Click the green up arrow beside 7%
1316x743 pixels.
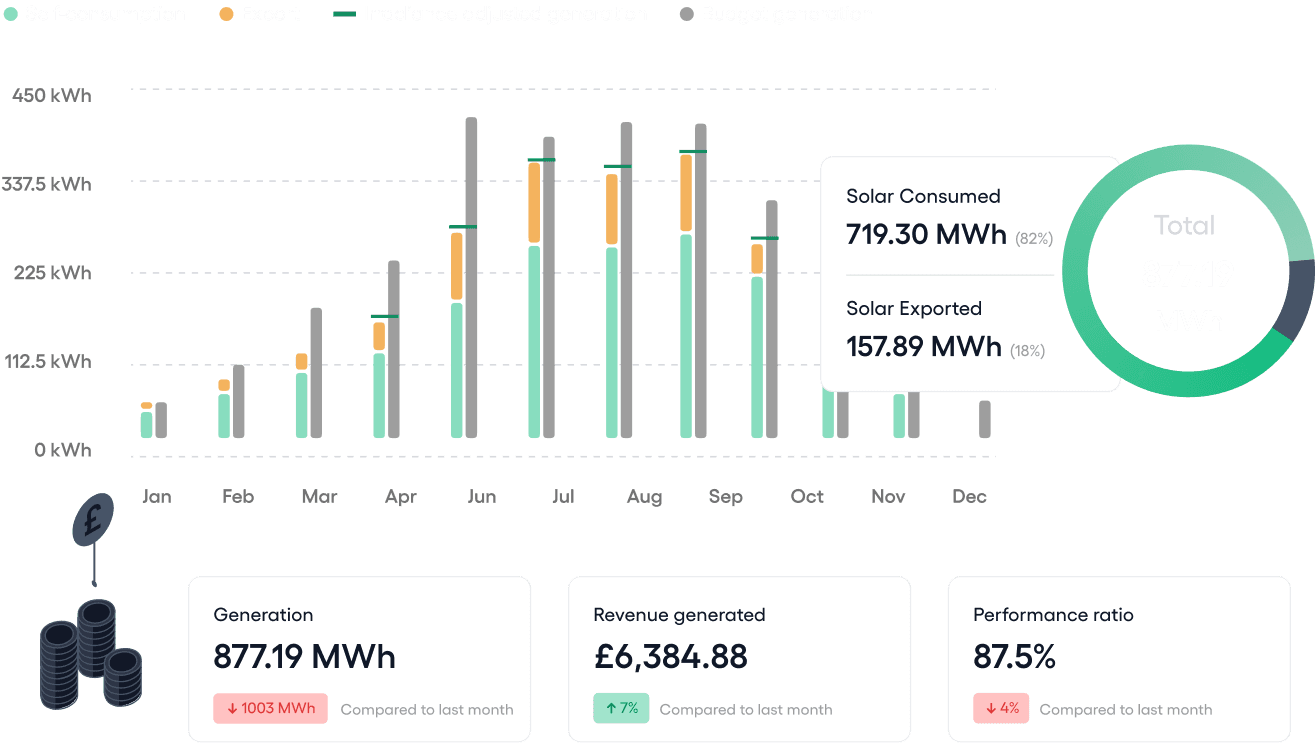coord(611,709)
